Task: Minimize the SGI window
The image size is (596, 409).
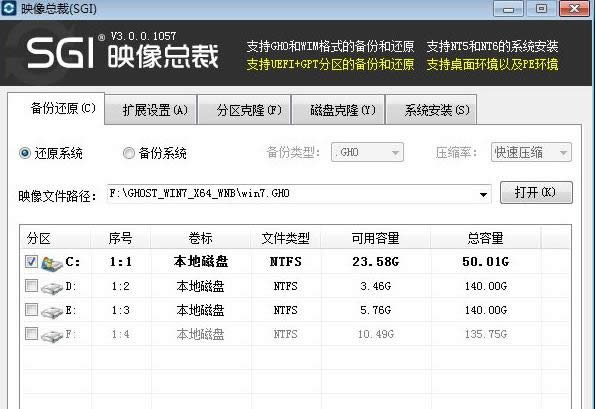Action: tap(508, 9)
